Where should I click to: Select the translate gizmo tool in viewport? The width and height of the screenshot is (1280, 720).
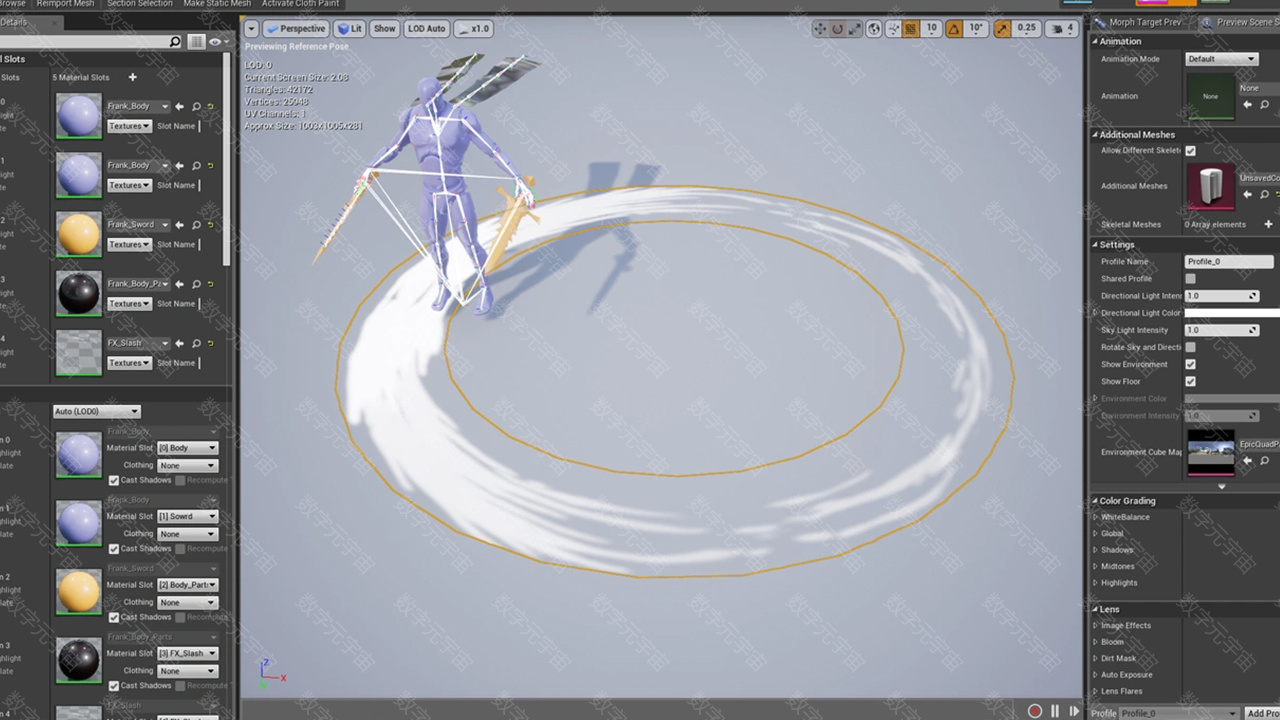pos(820,29)
